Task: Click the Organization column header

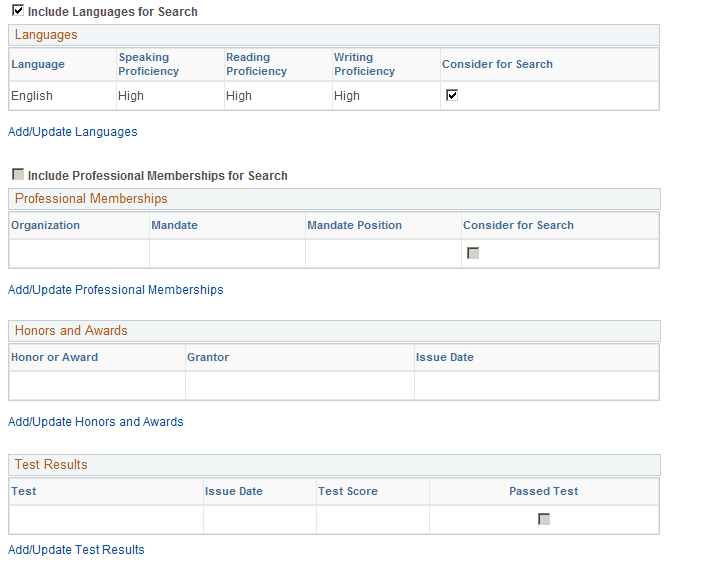Action: [x=46, y=225]
